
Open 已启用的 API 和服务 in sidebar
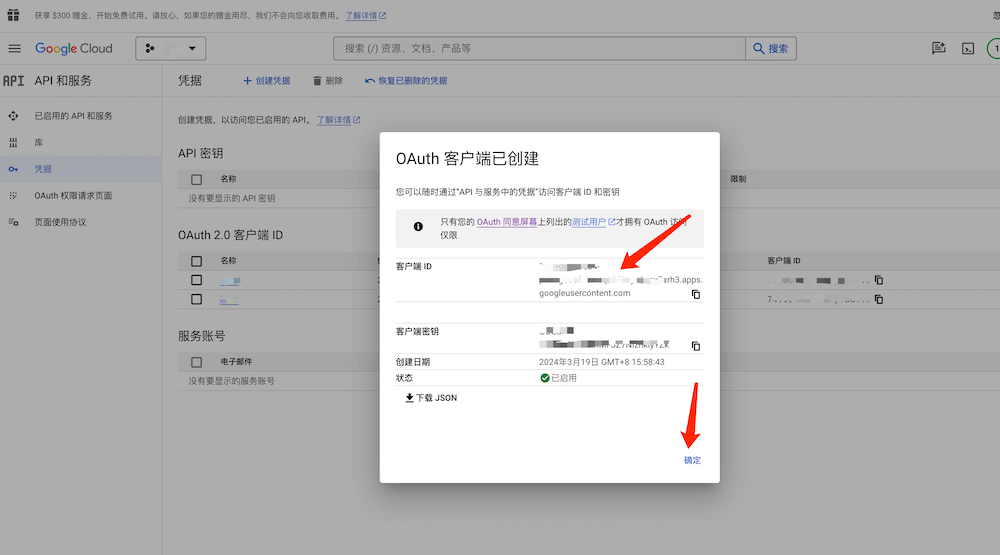(x=73, y=116)
